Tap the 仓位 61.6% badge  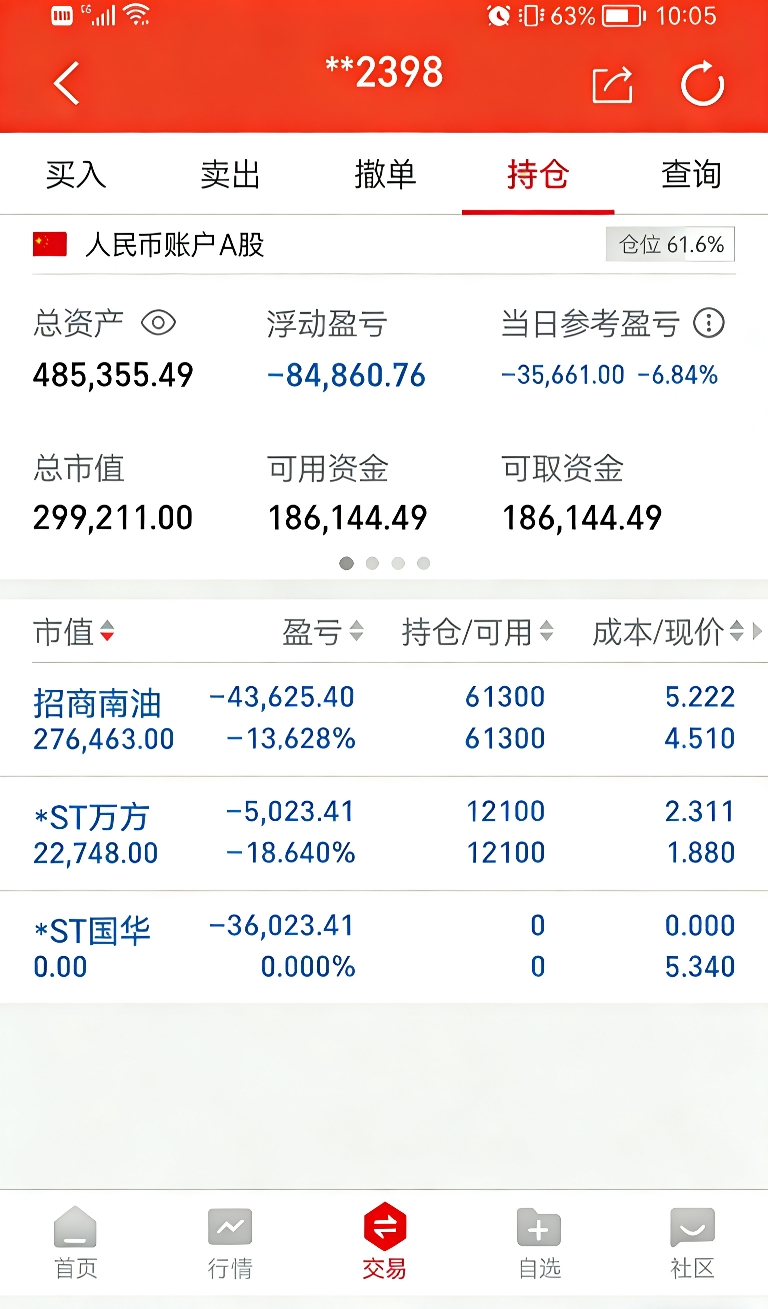tap(671, 245)
